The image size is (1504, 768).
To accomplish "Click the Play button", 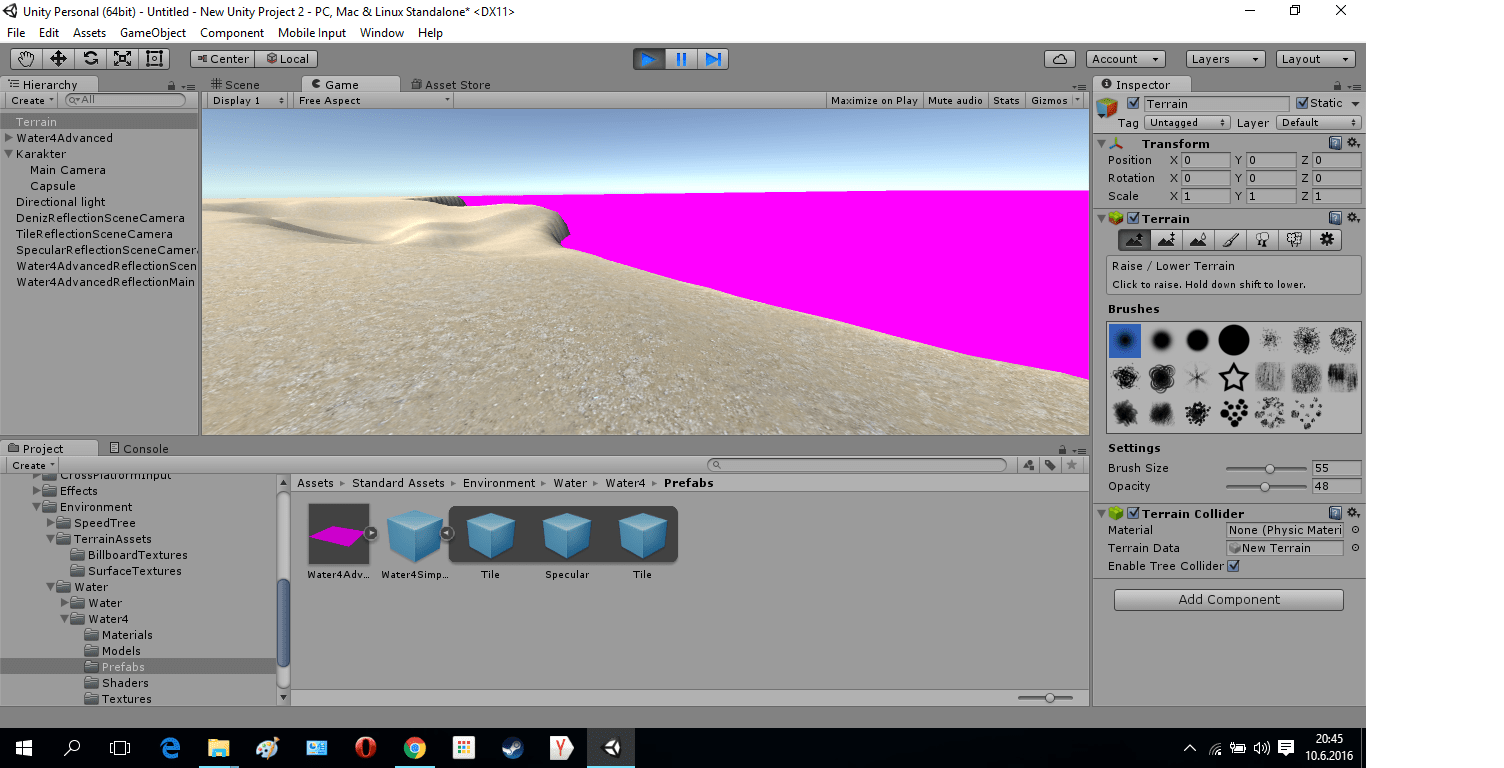I will click(x=649, y=59).
